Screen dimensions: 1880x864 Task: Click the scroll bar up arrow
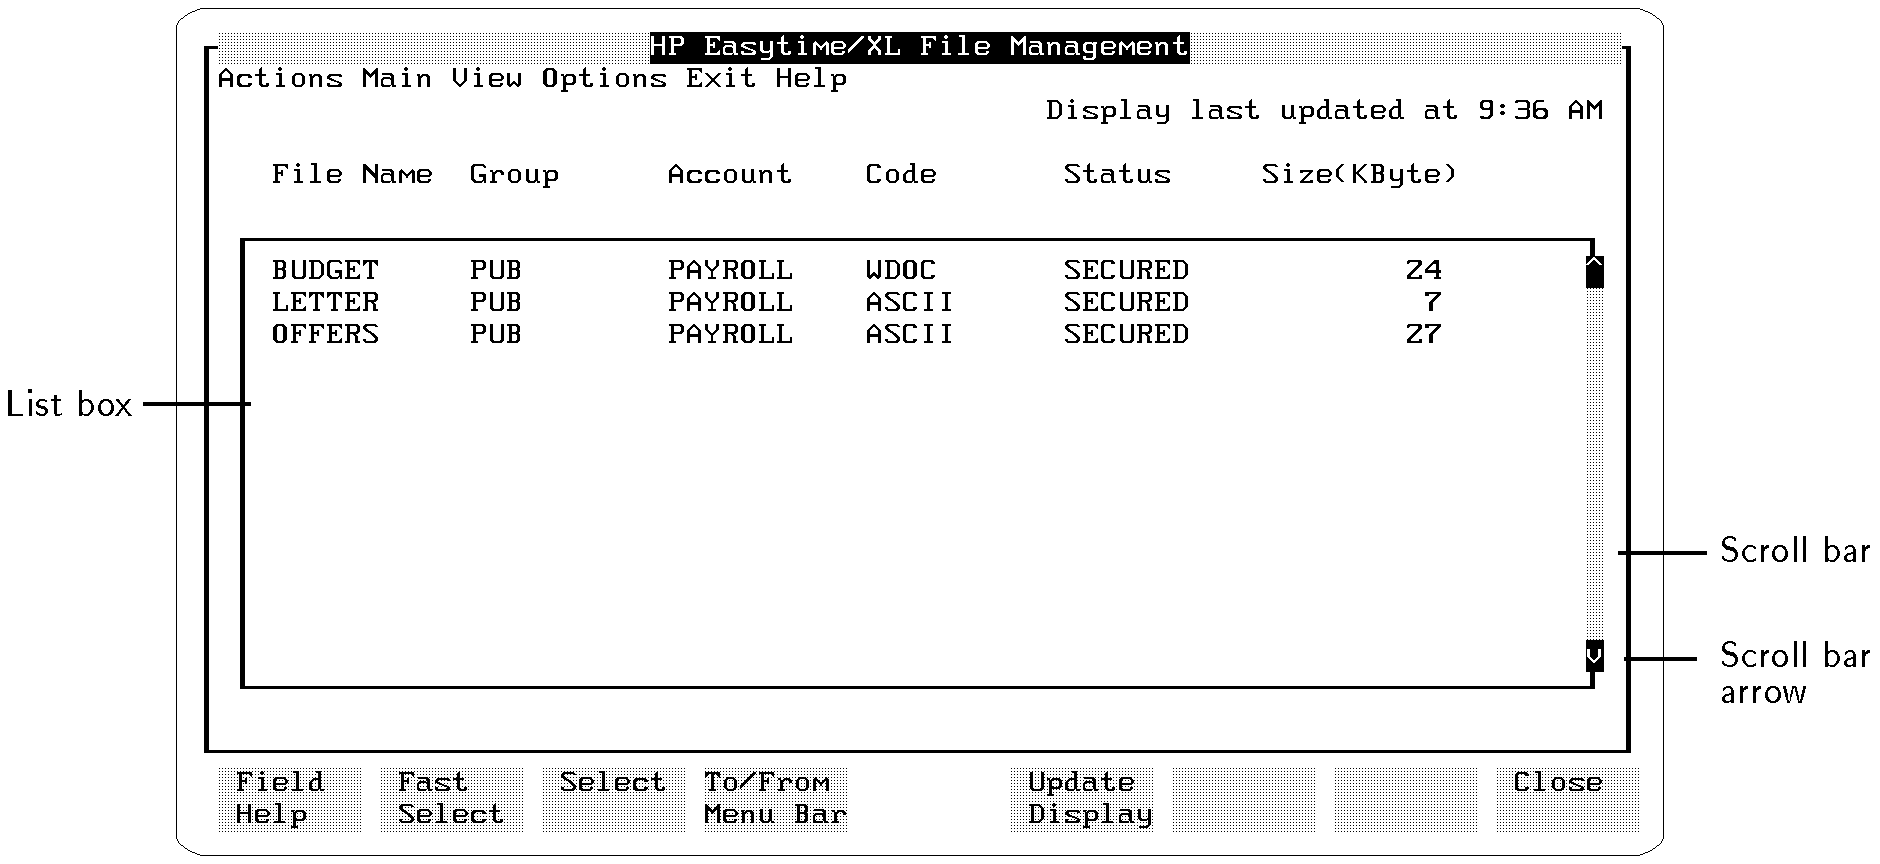(x=1594, y=271)
